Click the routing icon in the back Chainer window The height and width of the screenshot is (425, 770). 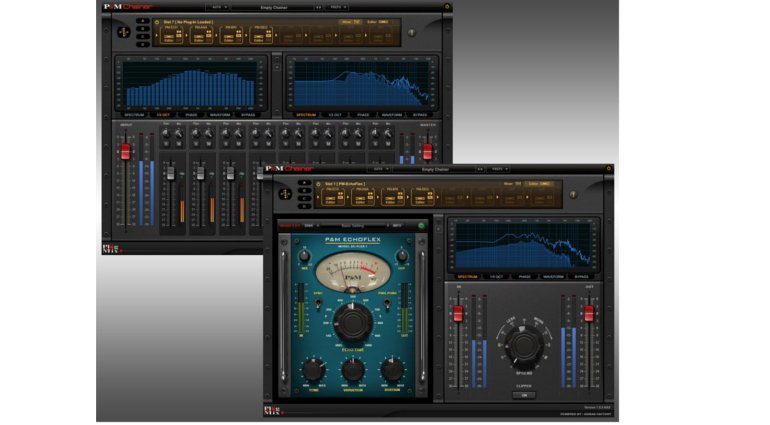point(123,32)
